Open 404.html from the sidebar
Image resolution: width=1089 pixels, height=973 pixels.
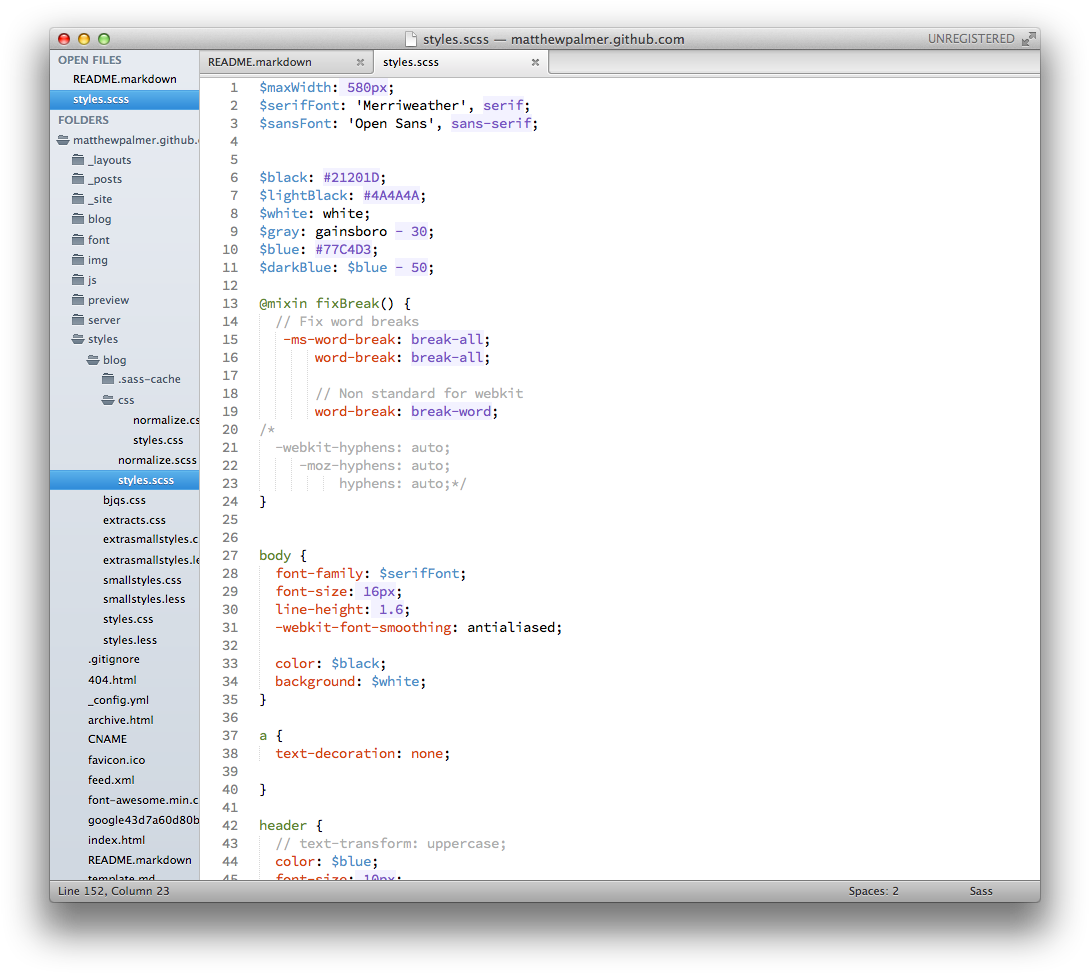pyautogui.click(x=113, y=679)
